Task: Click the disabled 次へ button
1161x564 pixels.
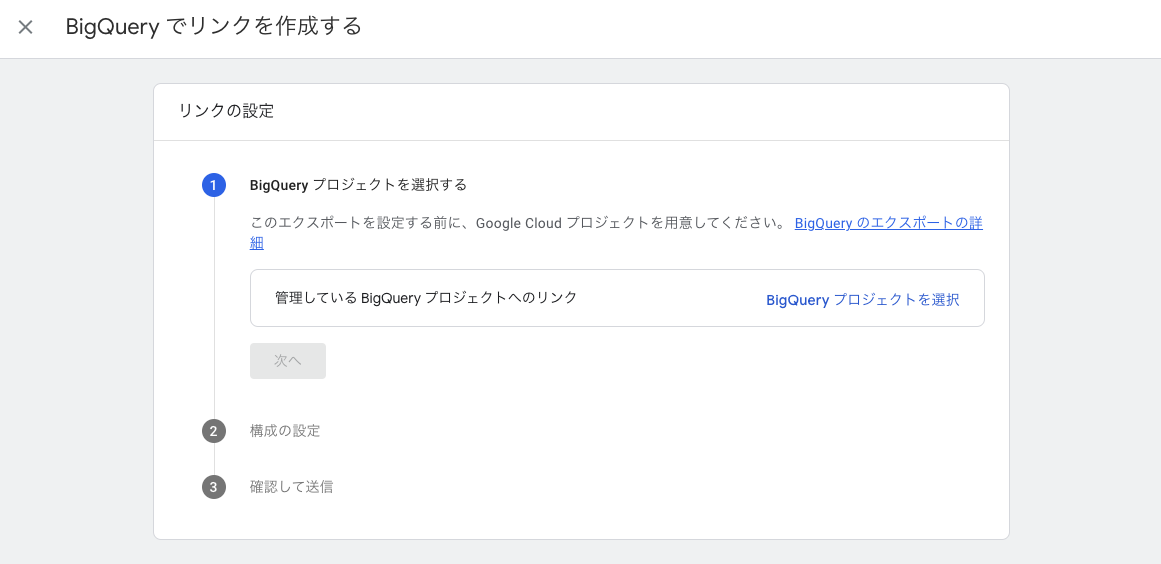Action: click(288, 361)
